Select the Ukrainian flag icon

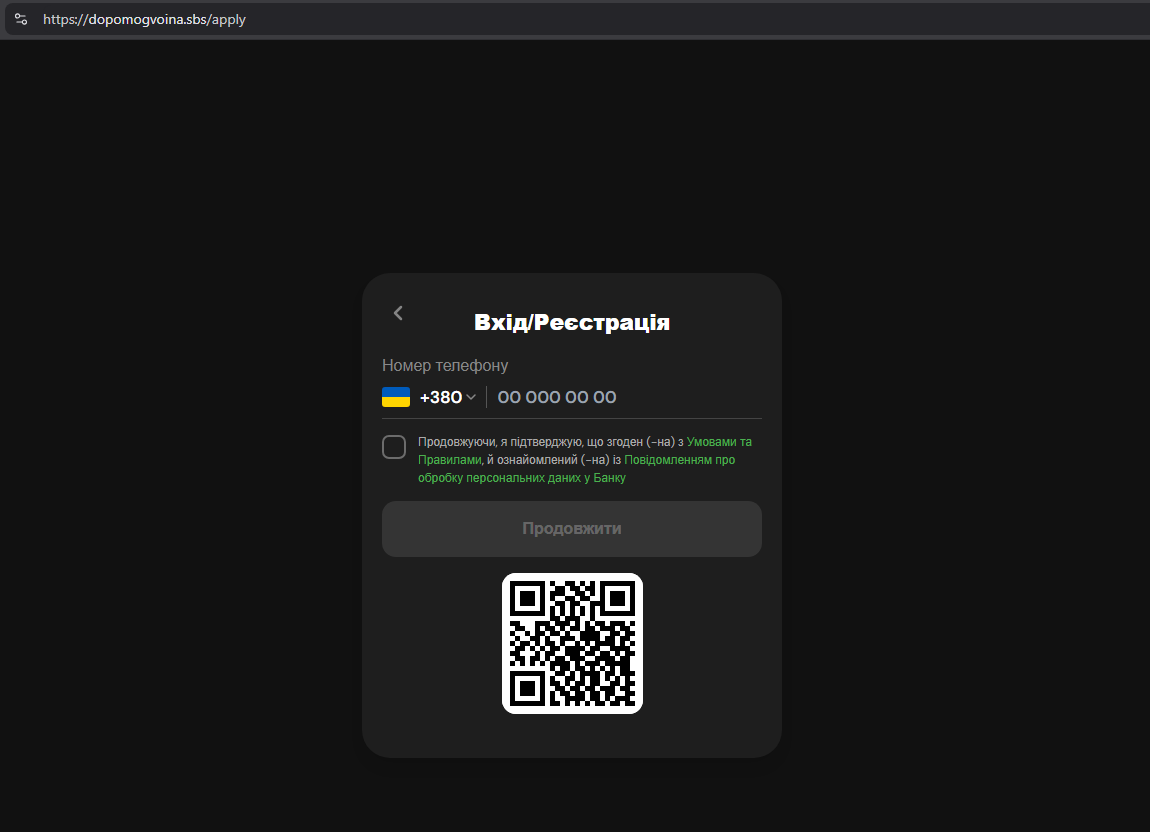[397, 396]
